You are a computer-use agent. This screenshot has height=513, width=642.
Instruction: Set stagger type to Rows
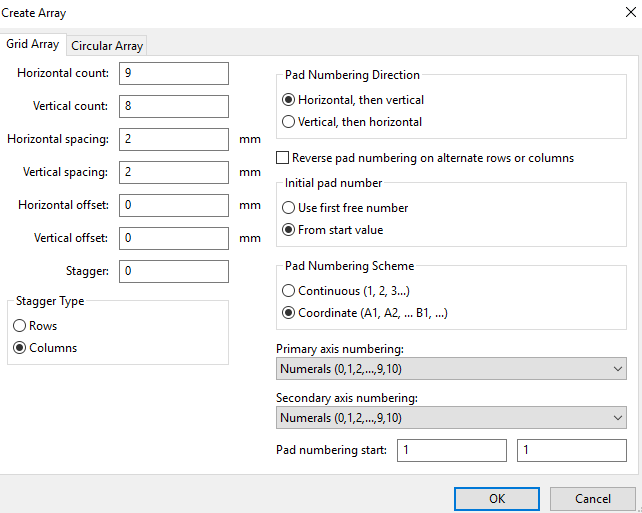coord(20,326)
